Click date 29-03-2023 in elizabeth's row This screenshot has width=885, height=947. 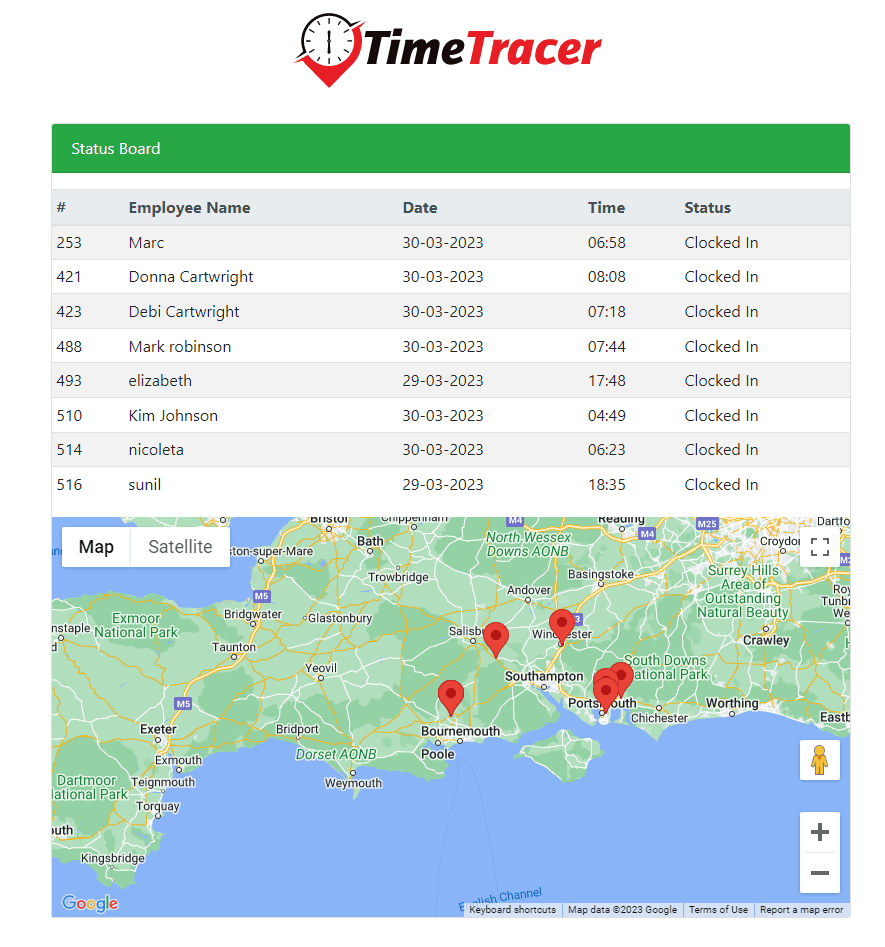tap(443, 380)
